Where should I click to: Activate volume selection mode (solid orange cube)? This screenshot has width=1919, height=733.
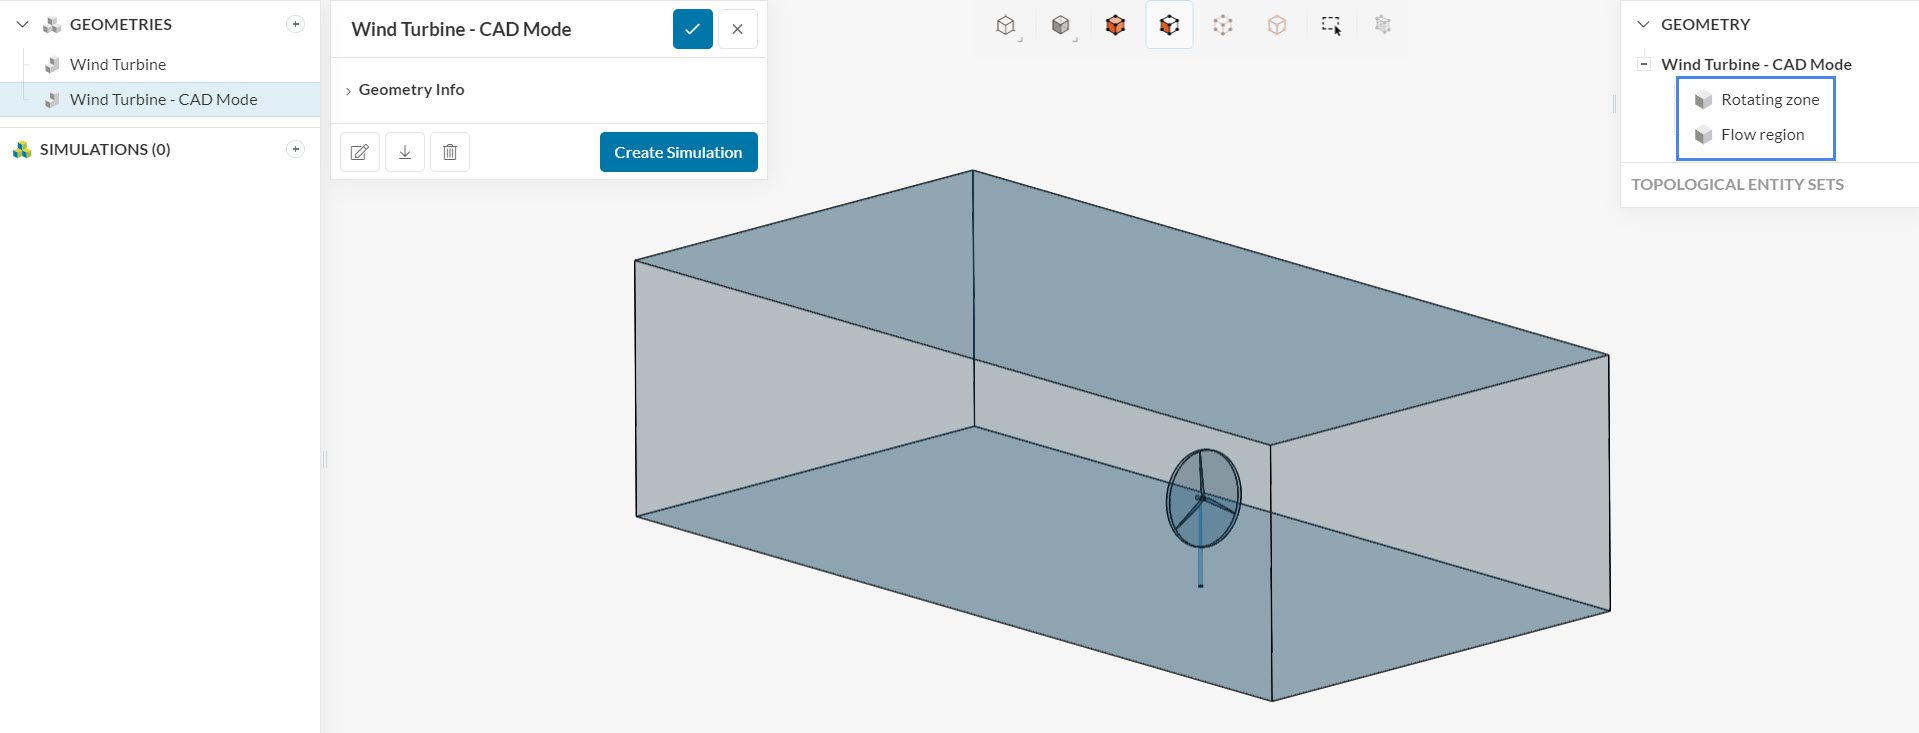coord(1115,26)
